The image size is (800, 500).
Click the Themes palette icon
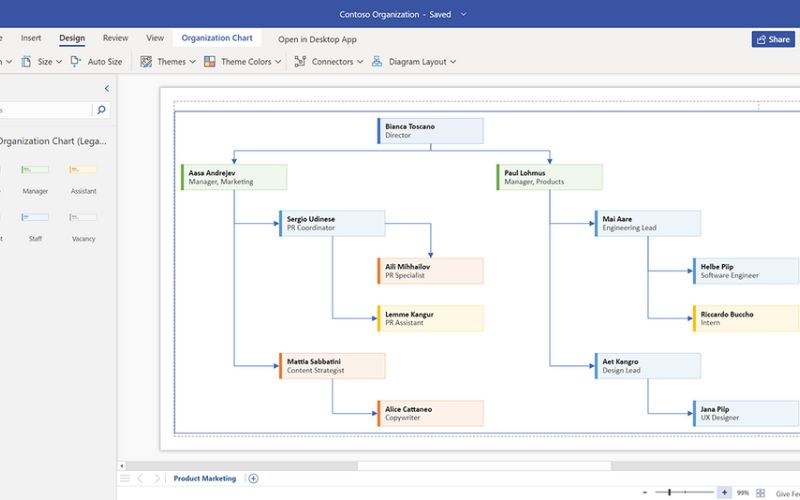(146, 62)
